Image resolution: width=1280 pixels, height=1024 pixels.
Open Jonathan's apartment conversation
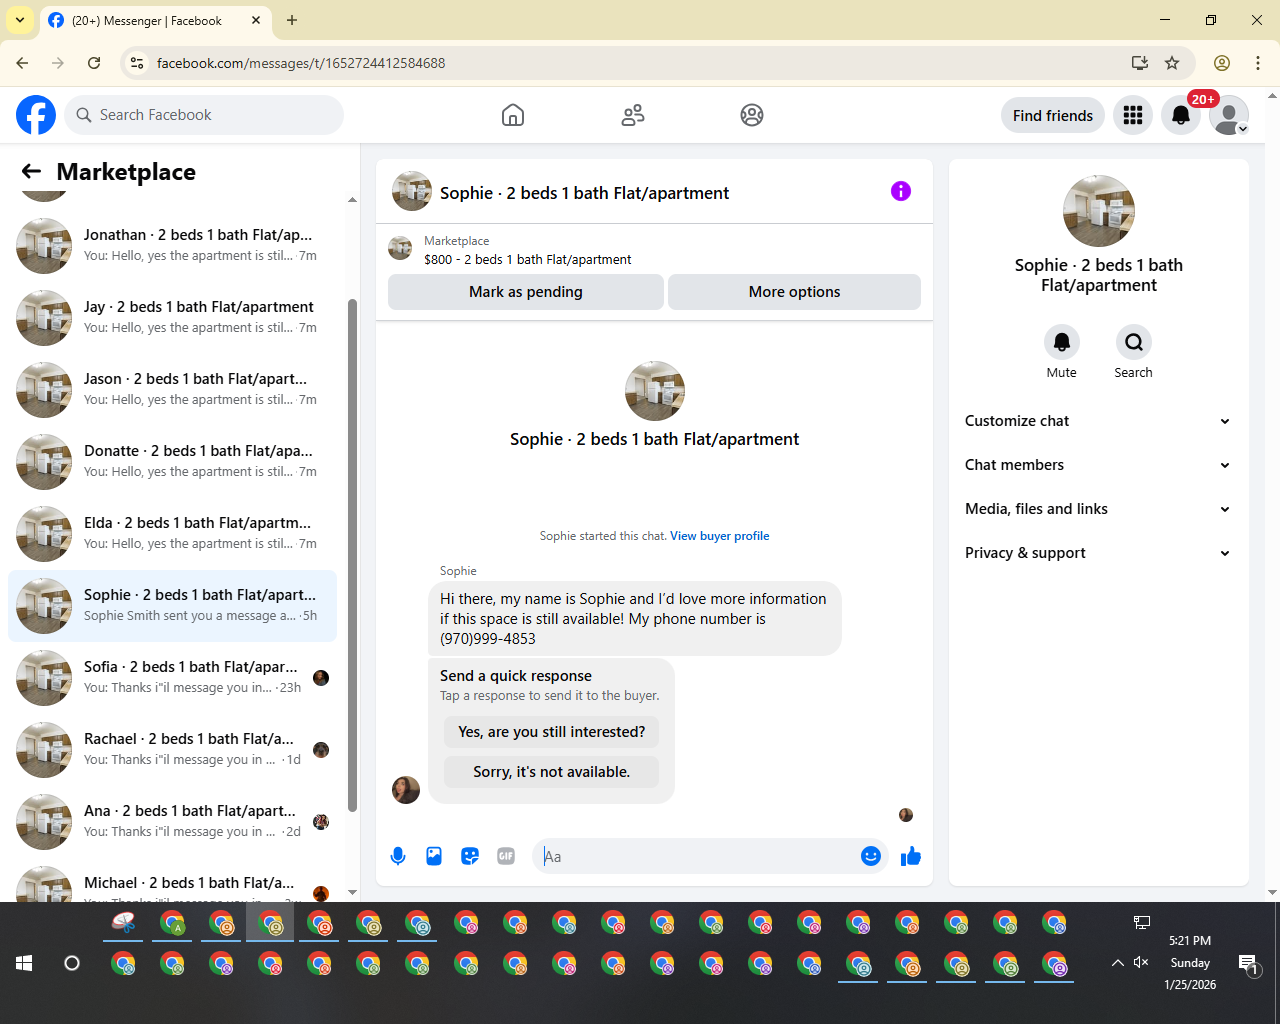click(x=172, y=246)
